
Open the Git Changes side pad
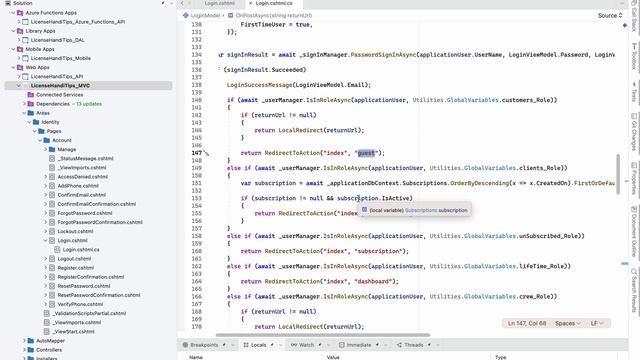(634, 132)
